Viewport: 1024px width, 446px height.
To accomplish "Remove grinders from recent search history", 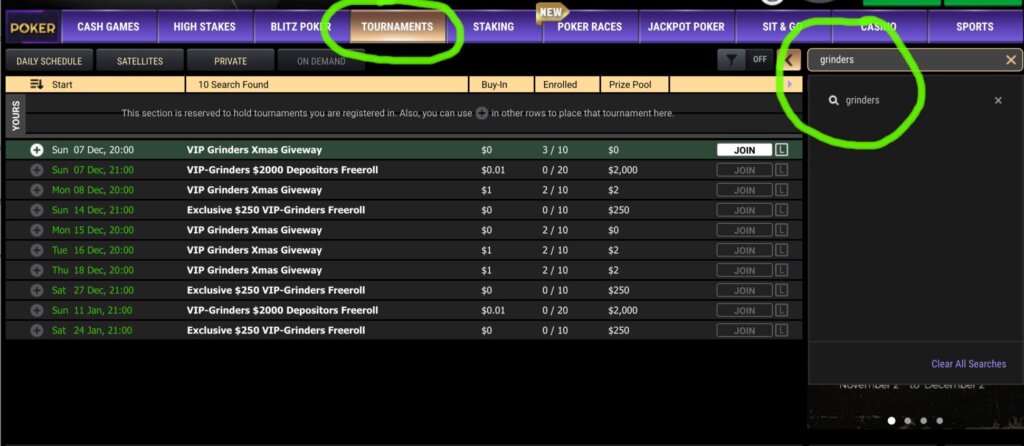I will [x=997, y=100].
